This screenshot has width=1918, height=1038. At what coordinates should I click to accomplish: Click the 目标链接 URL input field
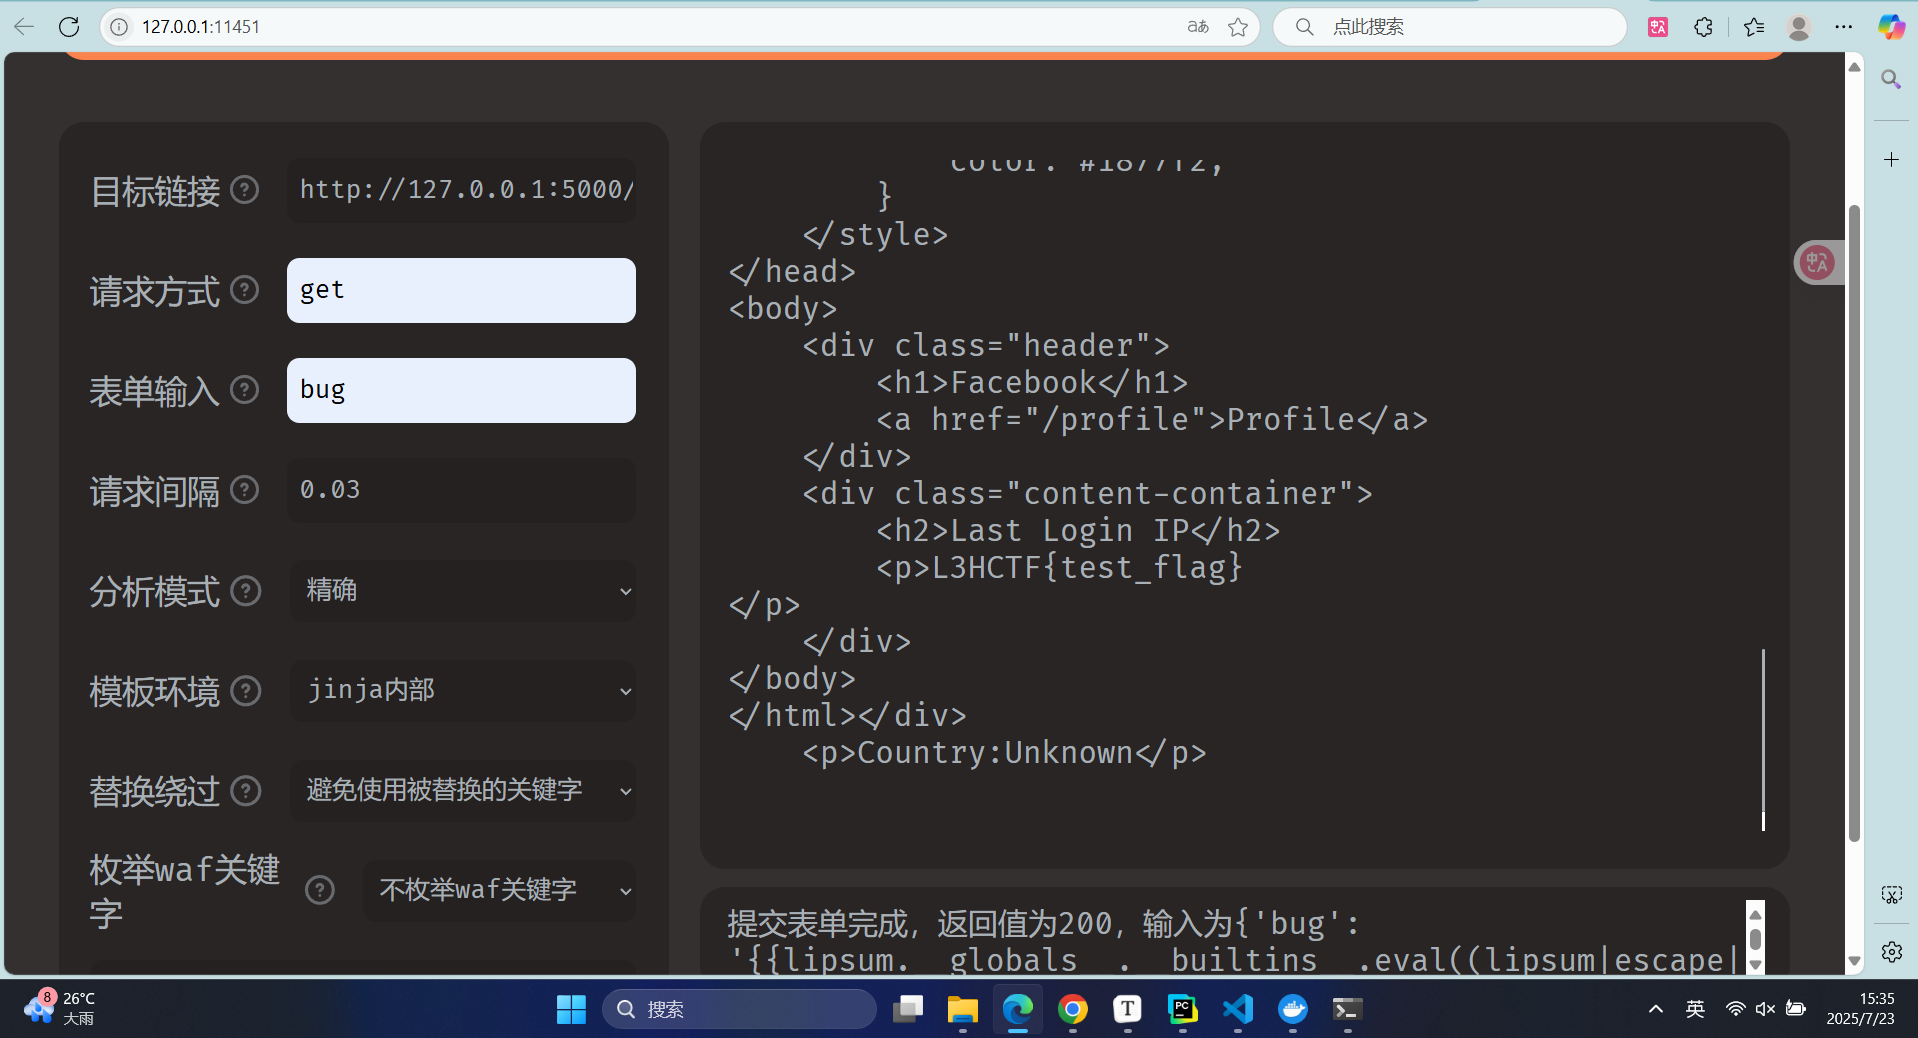click(461, 190)
